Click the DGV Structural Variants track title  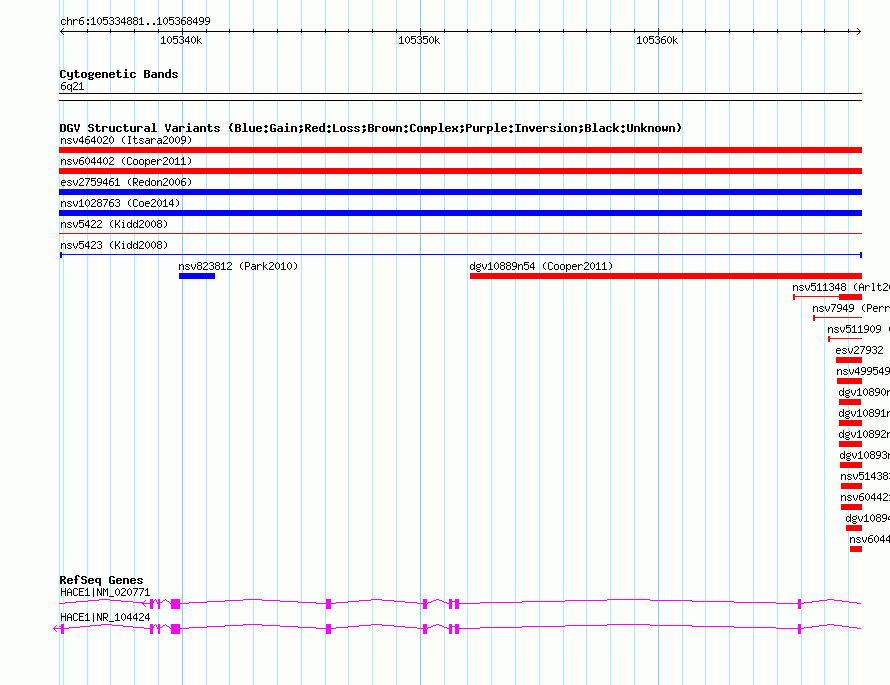coord(371,128)
